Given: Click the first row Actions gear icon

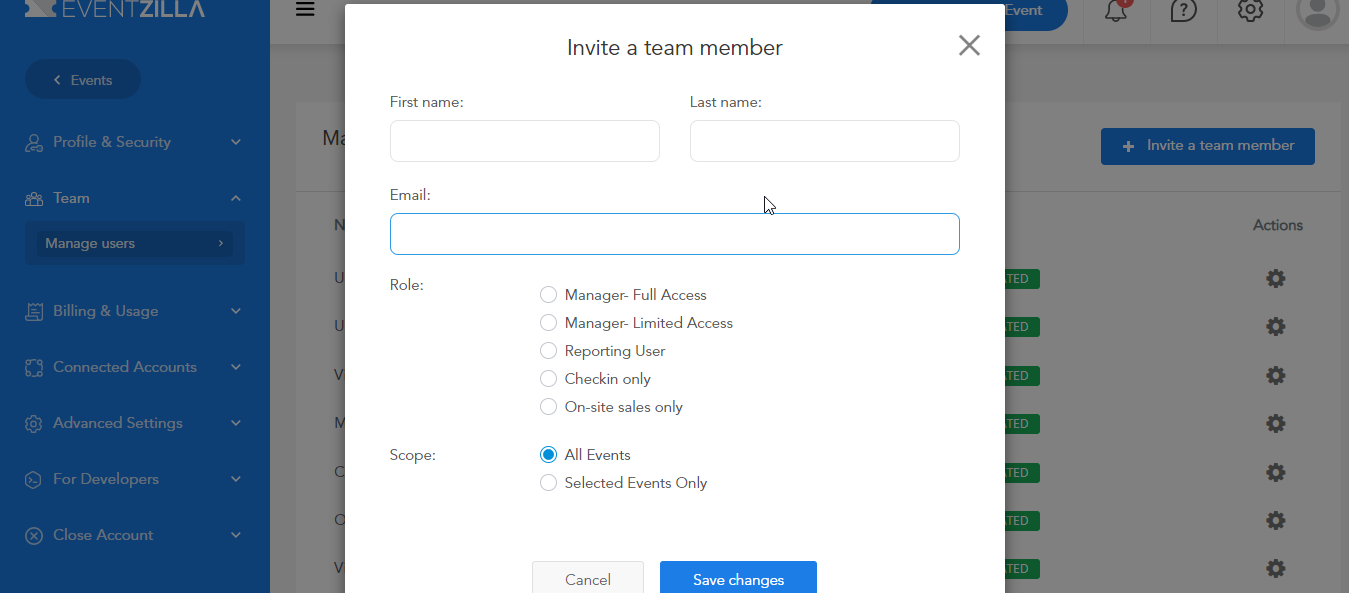Looking at the screenshot, I should pos(1275,279).
